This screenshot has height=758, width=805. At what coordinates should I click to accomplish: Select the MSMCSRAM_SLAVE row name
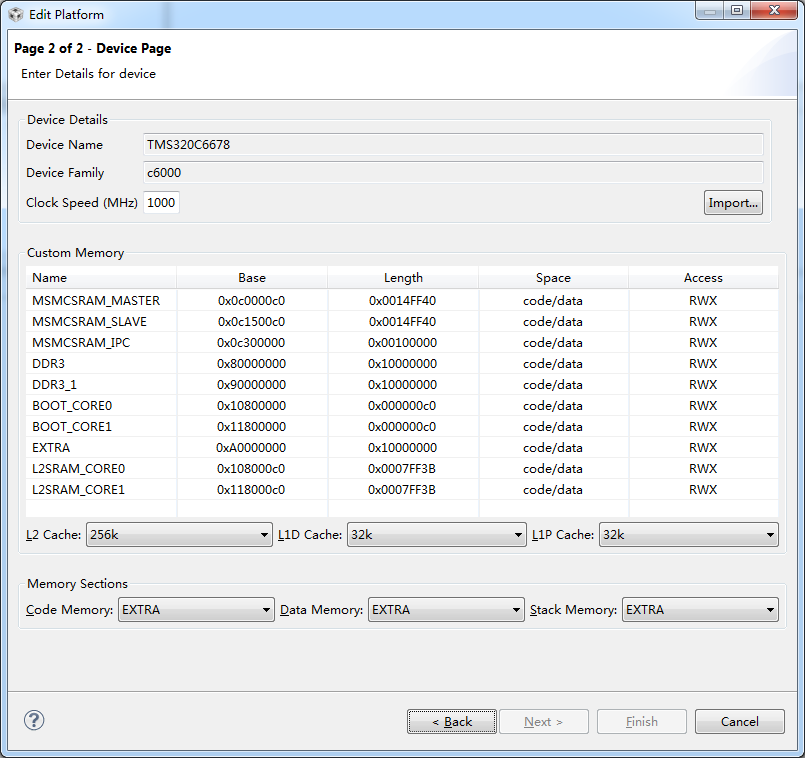pyautogui.click(x=89, y=321)
